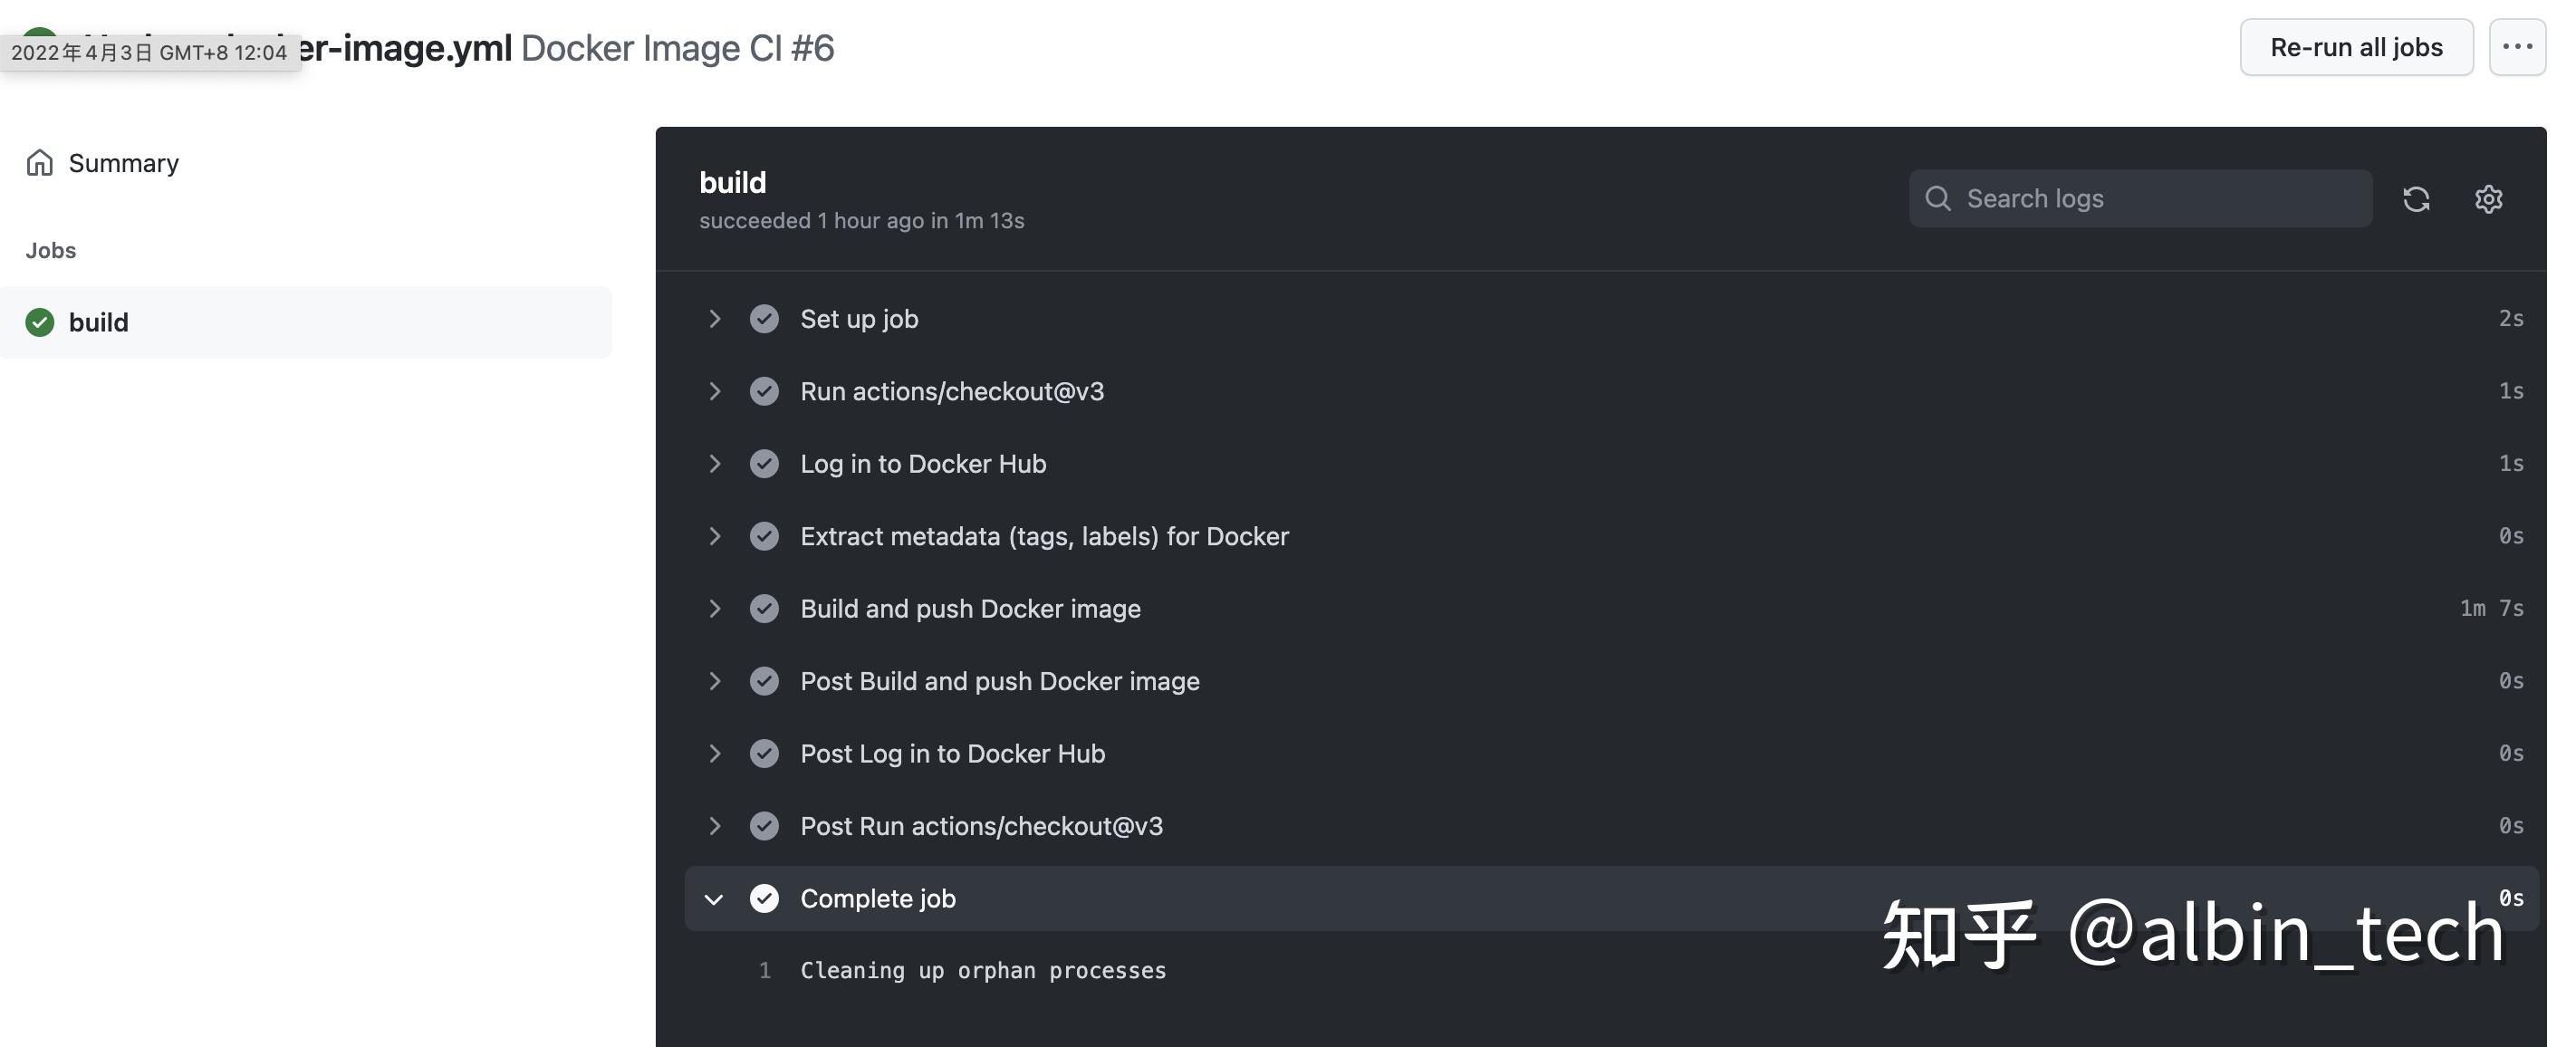Open the log settings gear icon

[2489, 199]
